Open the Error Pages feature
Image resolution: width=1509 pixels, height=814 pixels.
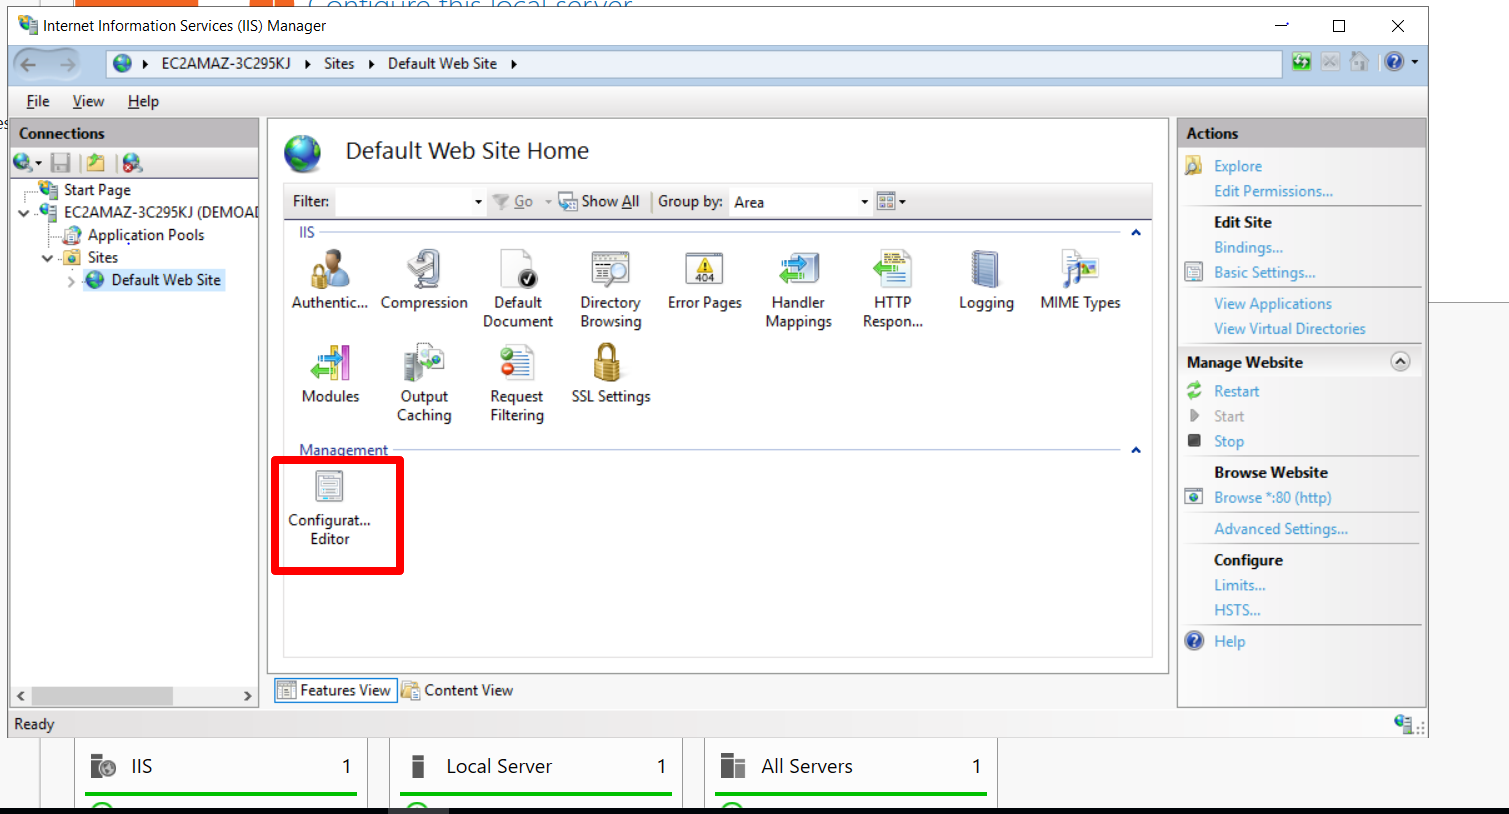705,281
